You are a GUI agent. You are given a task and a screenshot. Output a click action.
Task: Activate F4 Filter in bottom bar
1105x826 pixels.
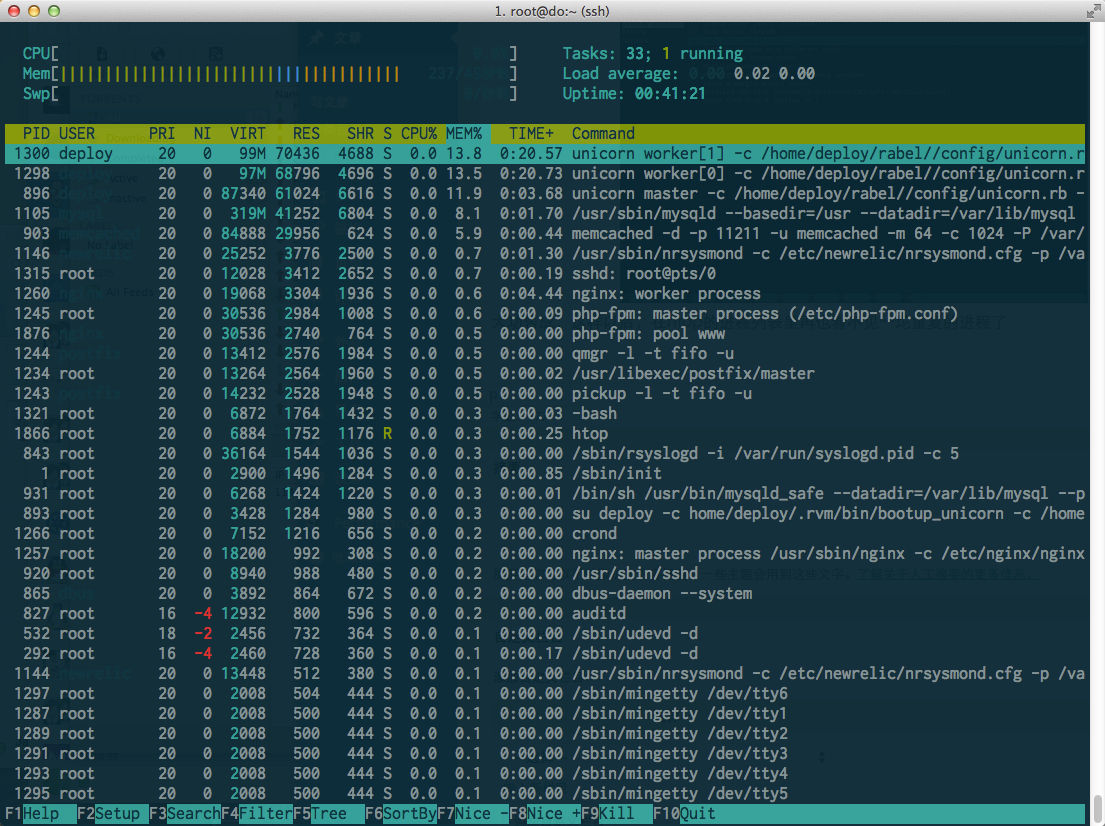(x=257, y=813)
